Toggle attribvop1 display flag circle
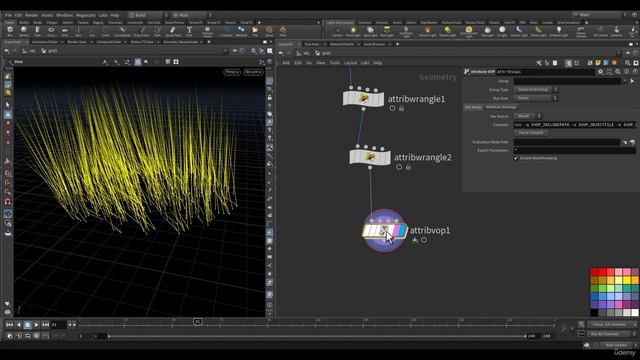Screen dimensions: 640x360 (424, 240)
